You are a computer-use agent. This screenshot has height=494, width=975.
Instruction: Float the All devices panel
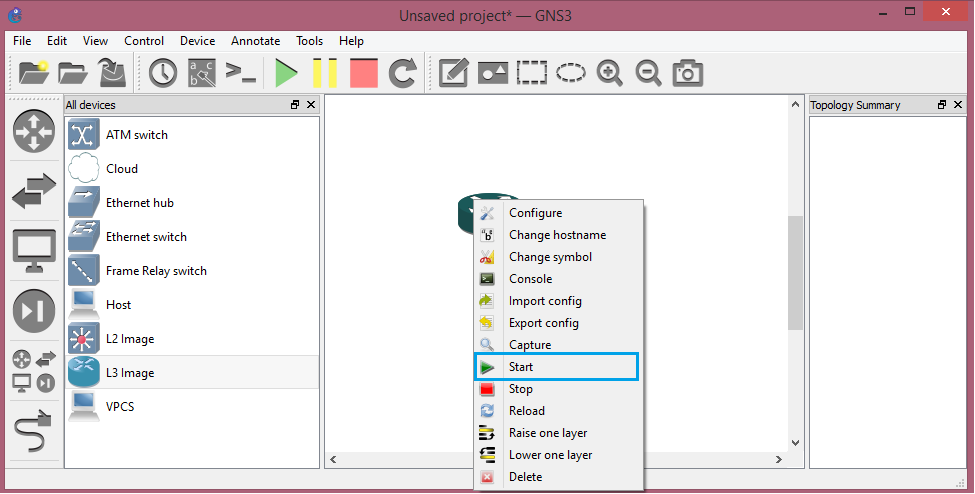(295, 105)
